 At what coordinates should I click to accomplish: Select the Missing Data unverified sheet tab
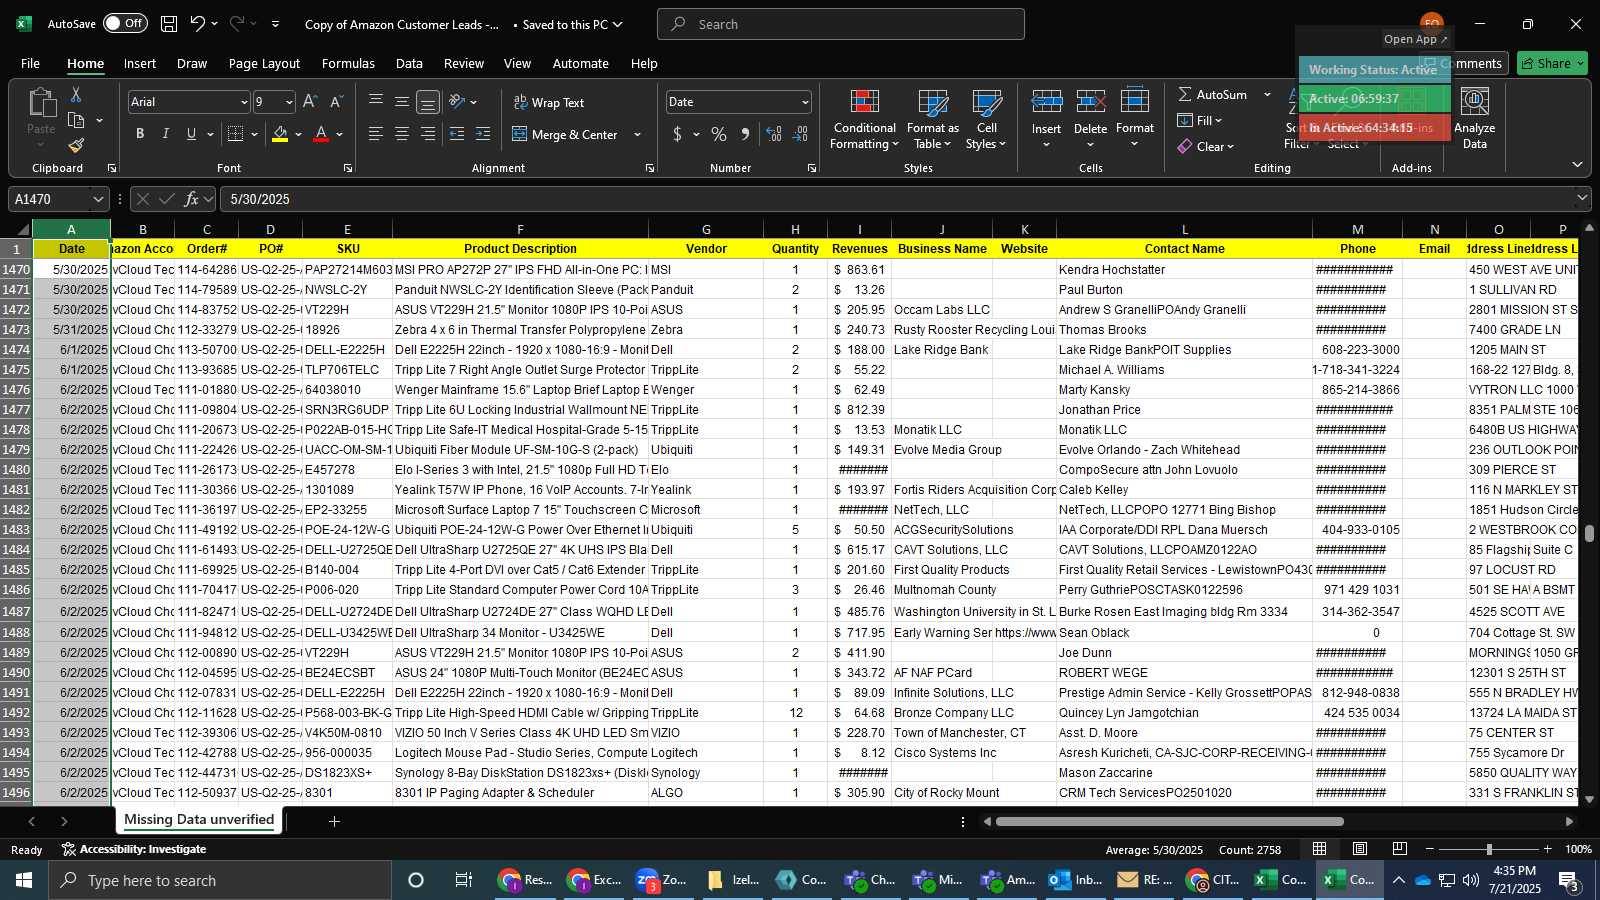[198, 820]
